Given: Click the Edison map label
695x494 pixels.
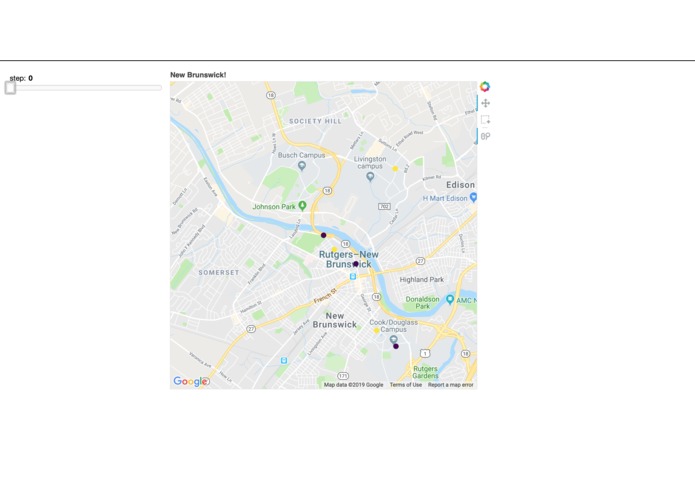Looking at the screenshot, I should [461, 185].
